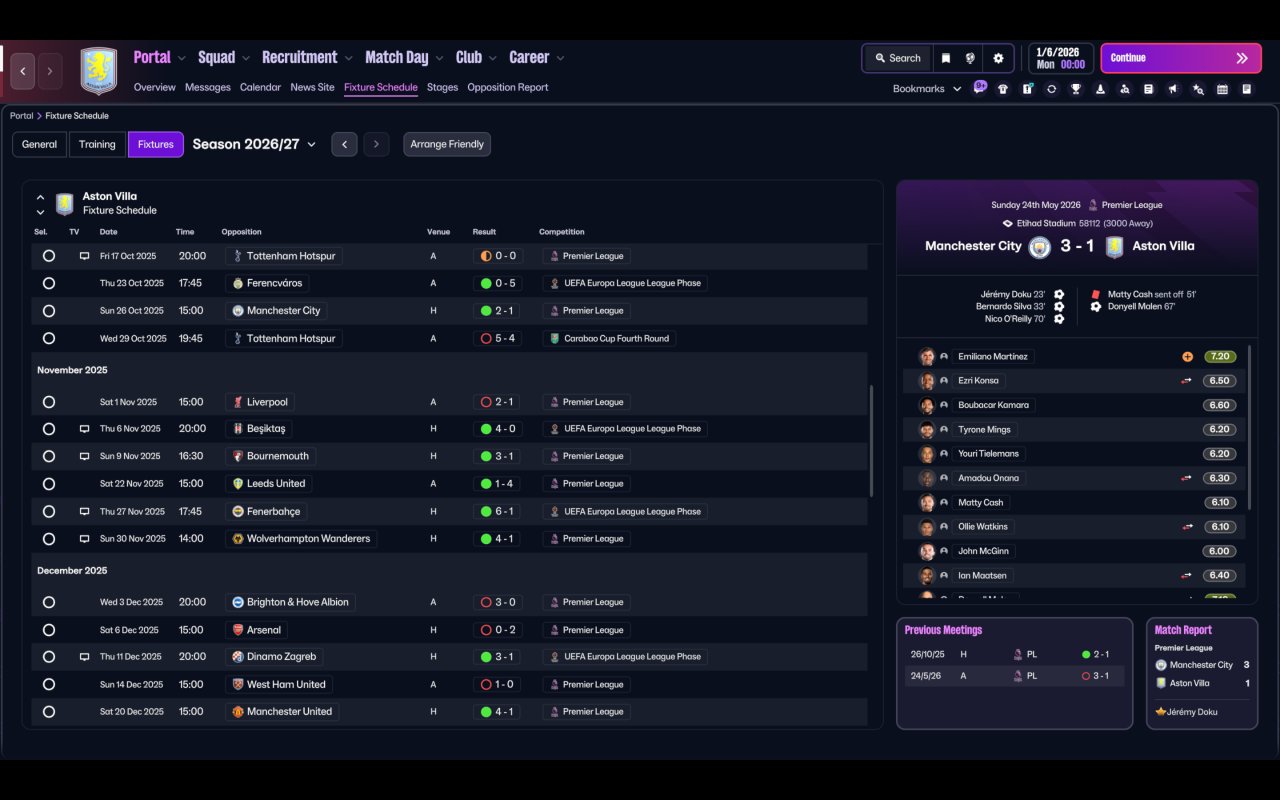Open Emiliano Martínez player row
This screenshot has width=1280, height=800.
[1074, 357]
